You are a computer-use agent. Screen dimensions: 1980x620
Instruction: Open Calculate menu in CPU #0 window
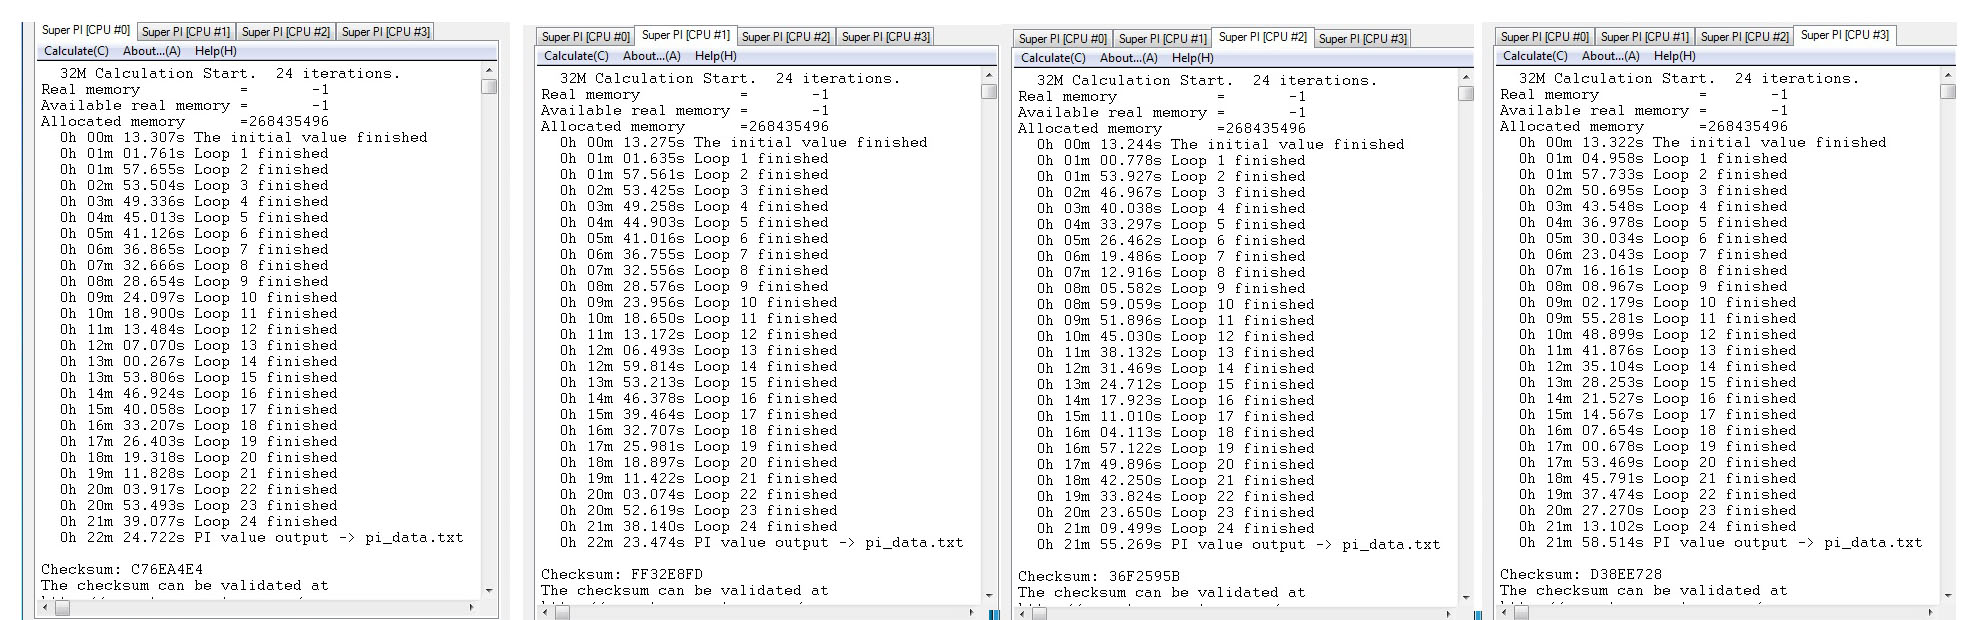pos(76,51)
